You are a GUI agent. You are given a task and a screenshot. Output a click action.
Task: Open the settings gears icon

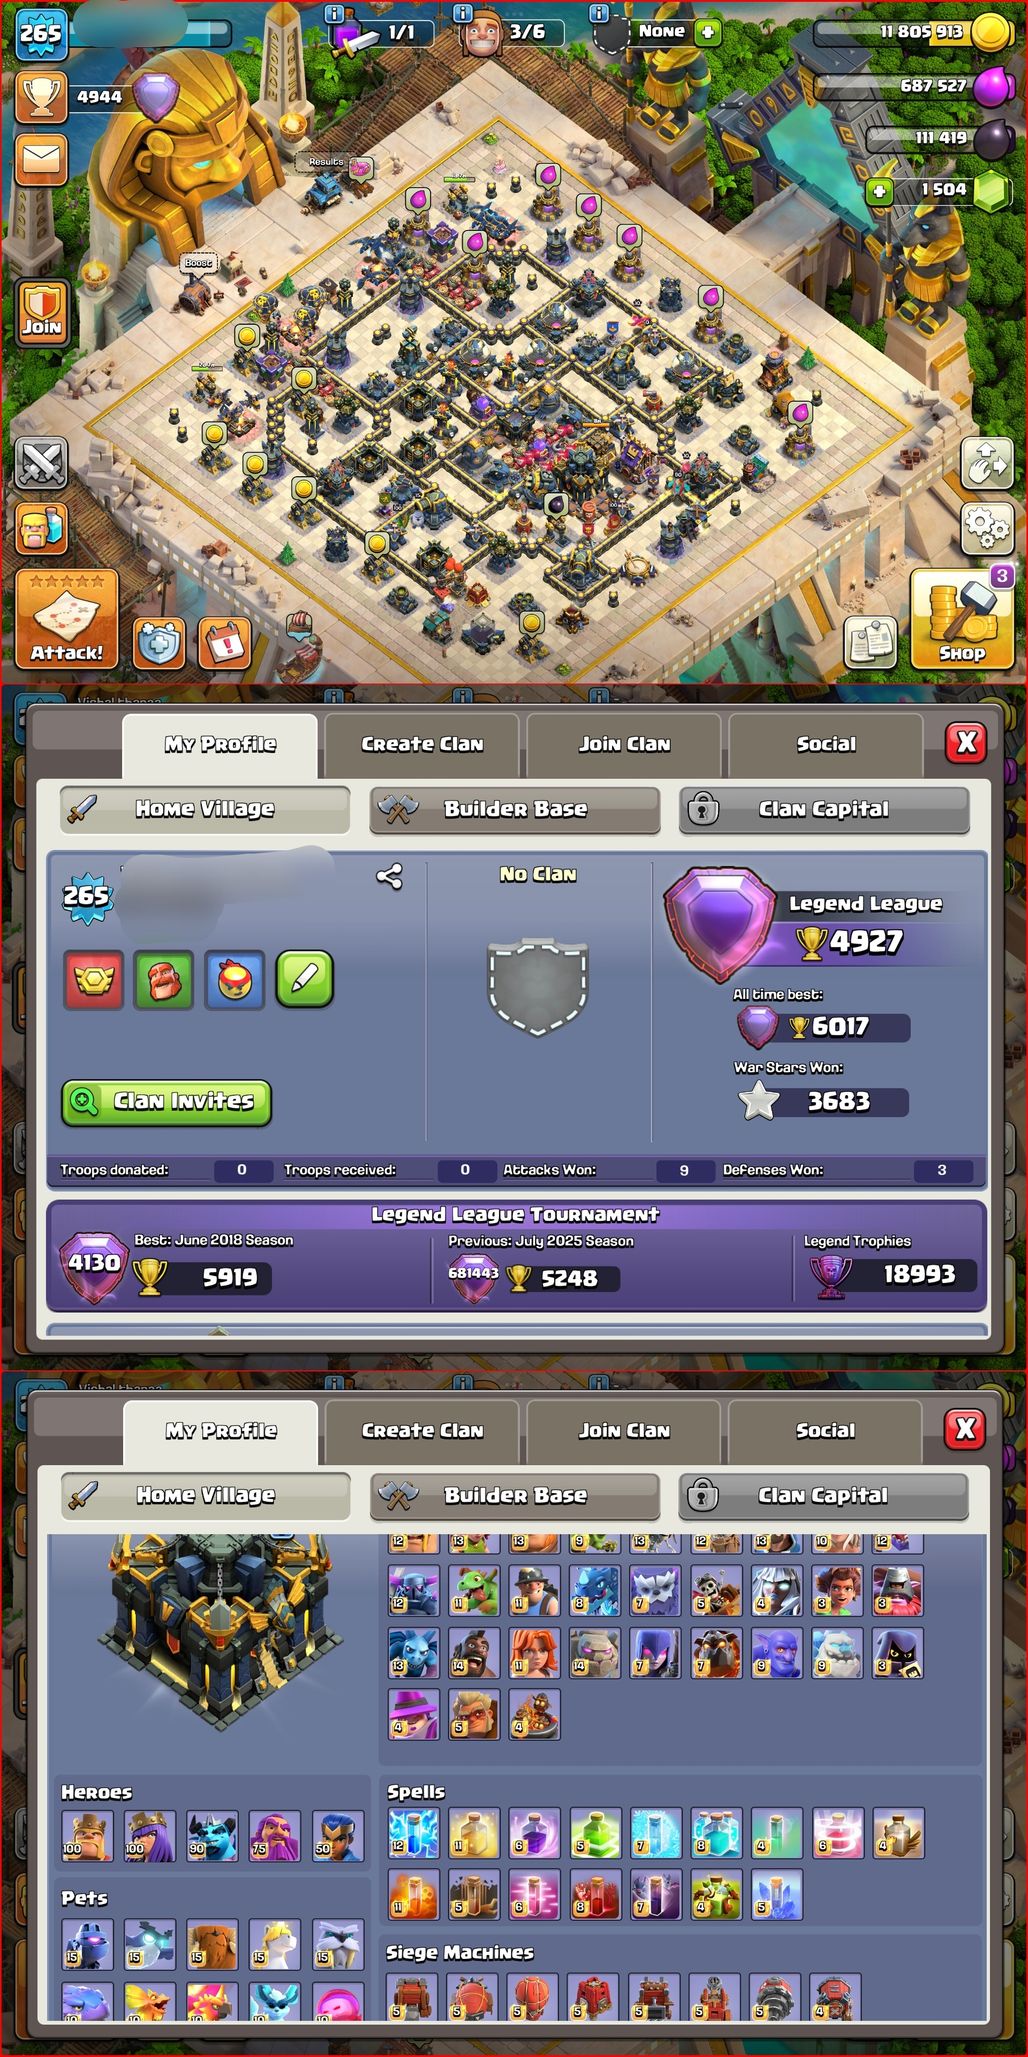[x=986, y=527]
